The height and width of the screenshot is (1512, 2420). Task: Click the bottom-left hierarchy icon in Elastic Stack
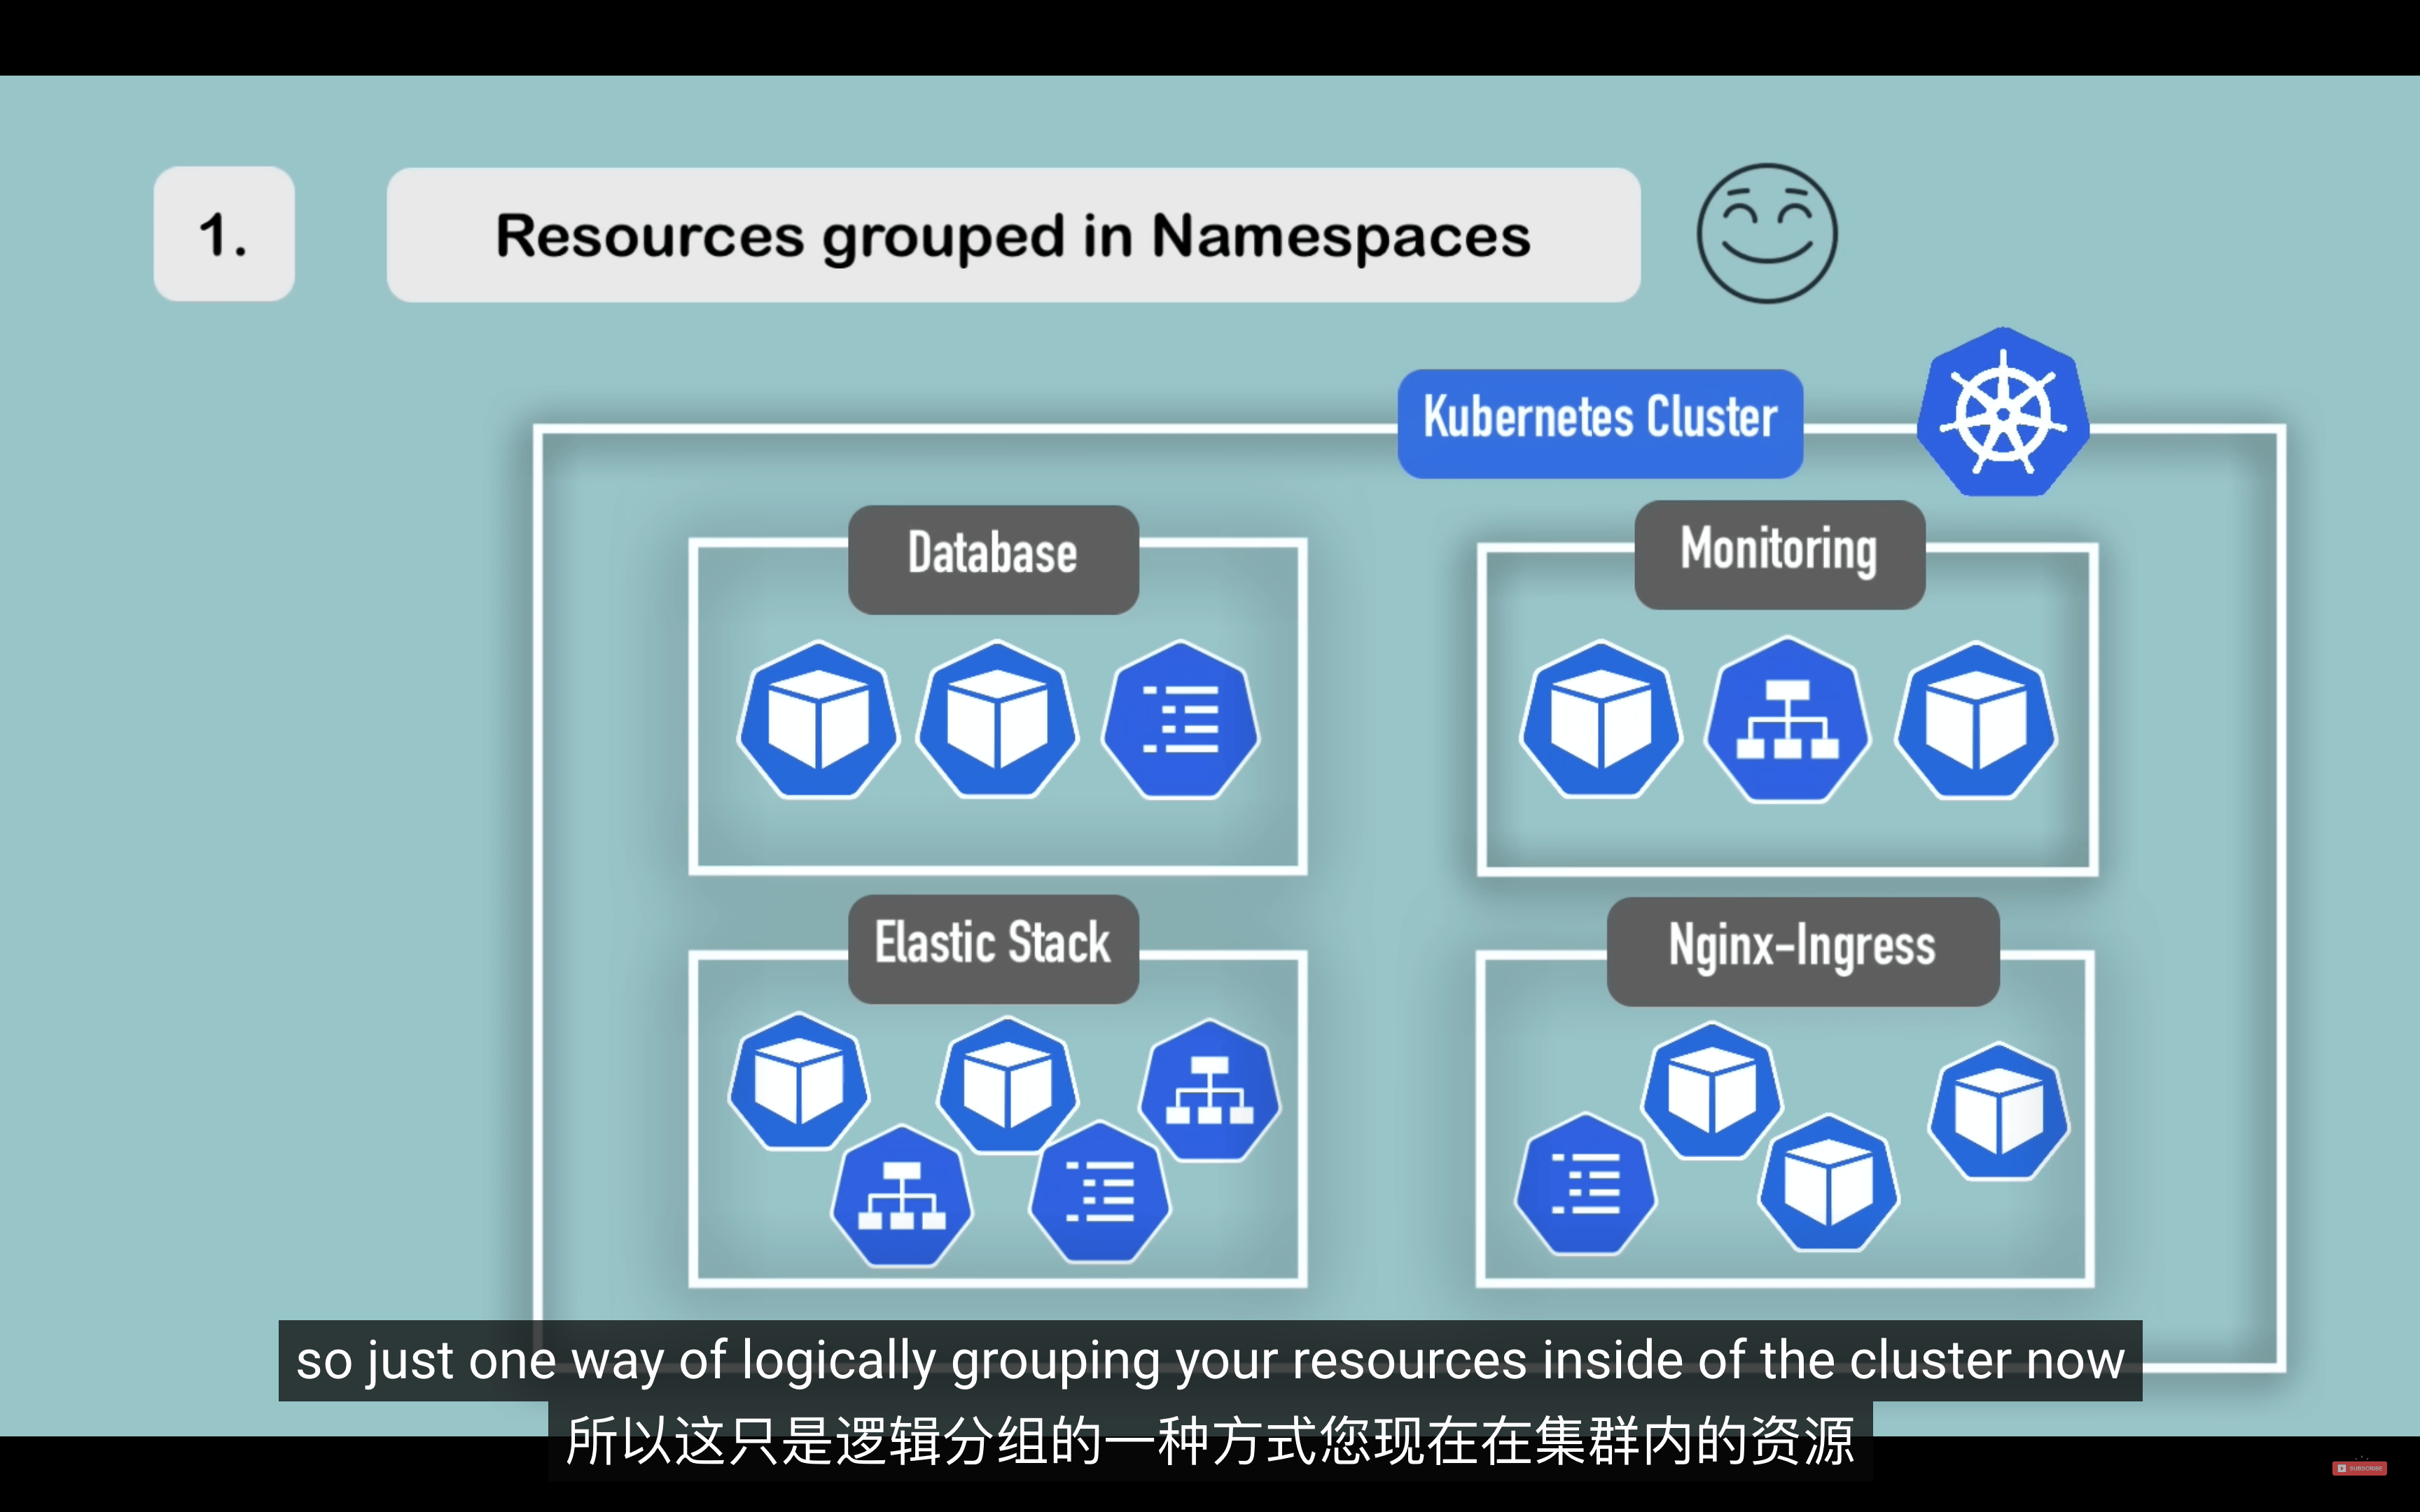(x=901, y=1196)
